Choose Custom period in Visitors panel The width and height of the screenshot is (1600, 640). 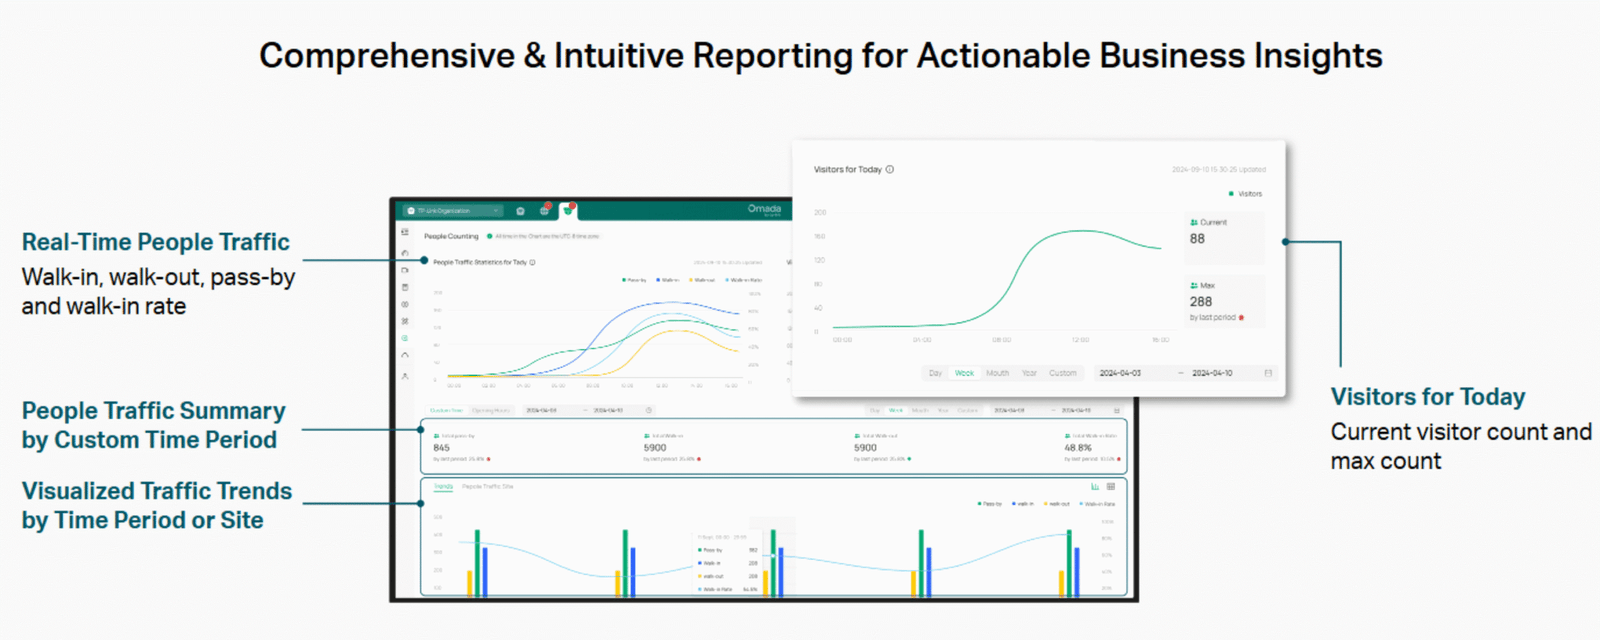[x=1063, y=373]
